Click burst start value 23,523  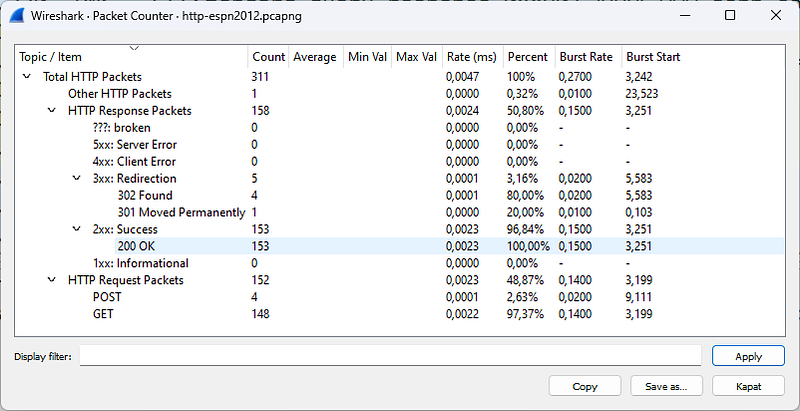642,94
